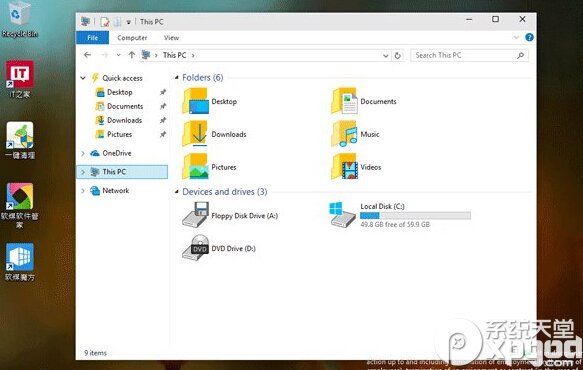Image resolution: width=583 pixels, height=370 pixels.
Task: Open the recent locations dropdown arrow
Action: click(119, 55)
